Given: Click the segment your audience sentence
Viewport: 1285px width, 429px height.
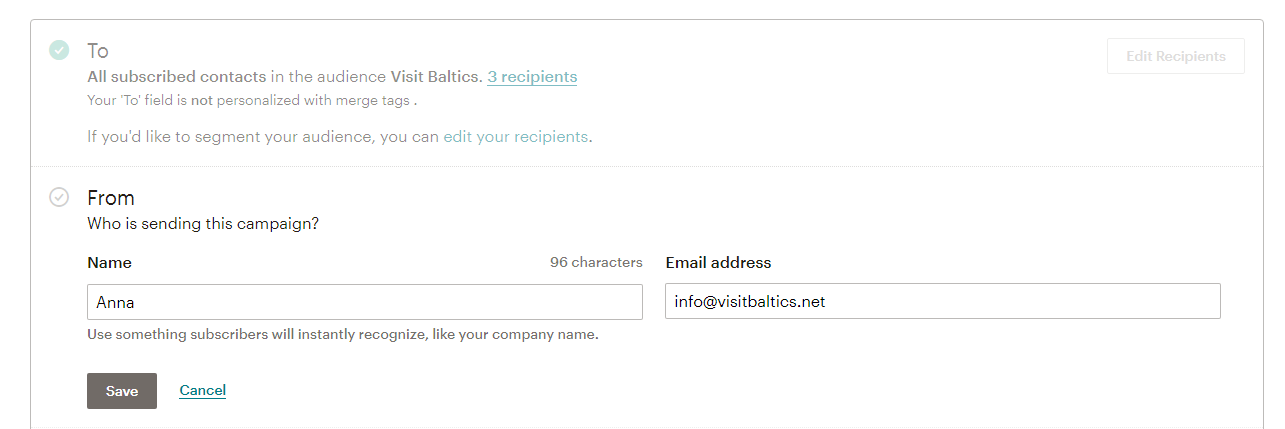Looking at the screenshot, I should click(x=340, y=136).
